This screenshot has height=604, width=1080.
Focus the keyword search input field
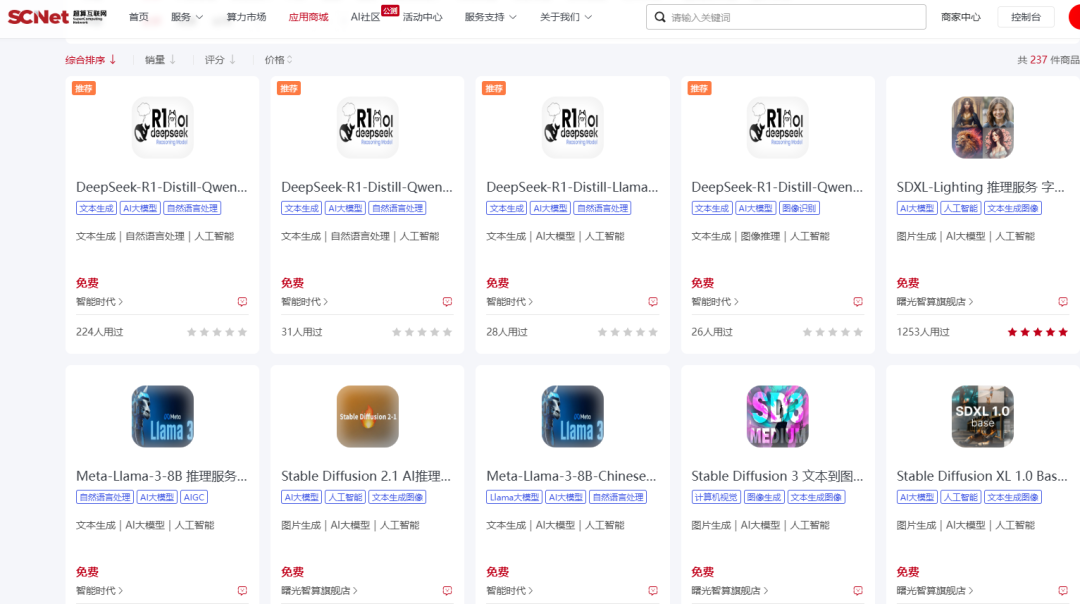click(x=786, y=17)
